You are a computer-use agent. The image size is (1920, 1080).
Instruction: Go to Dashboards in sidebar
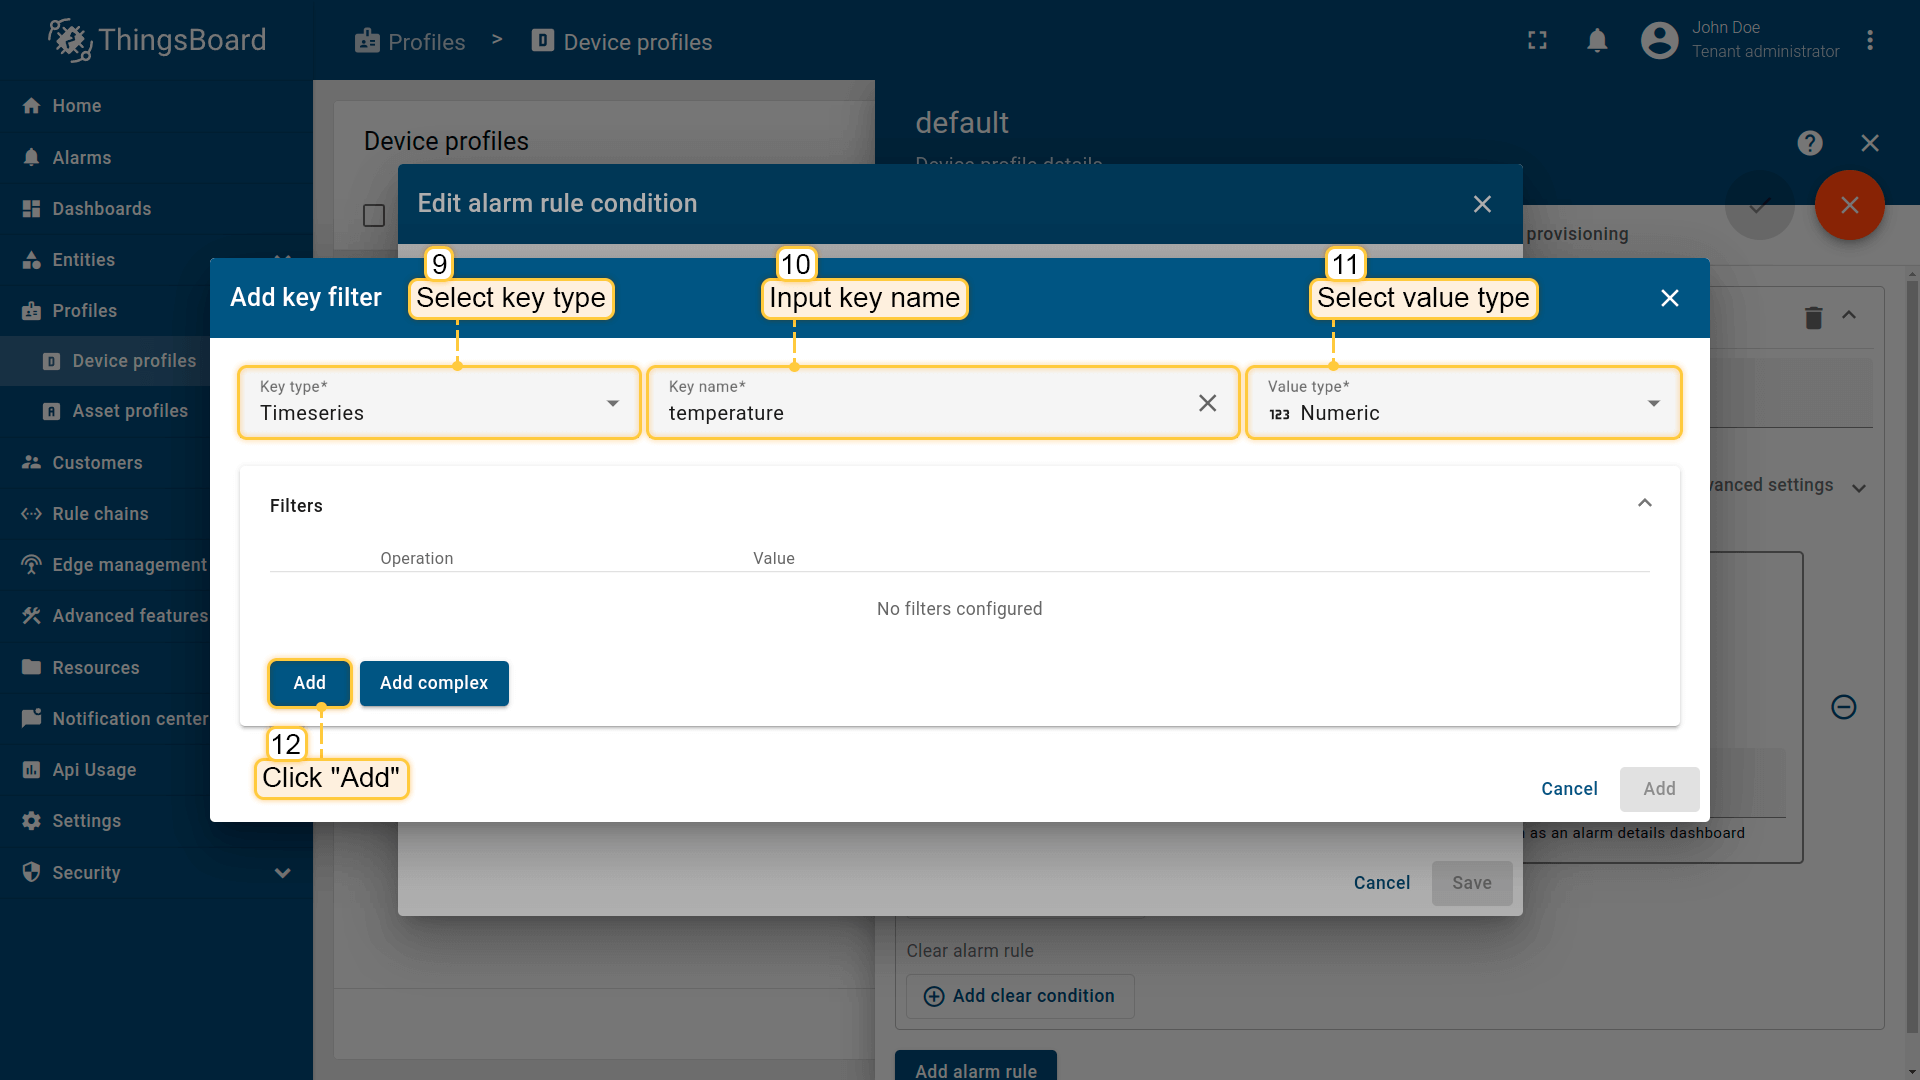coord(101,209)
